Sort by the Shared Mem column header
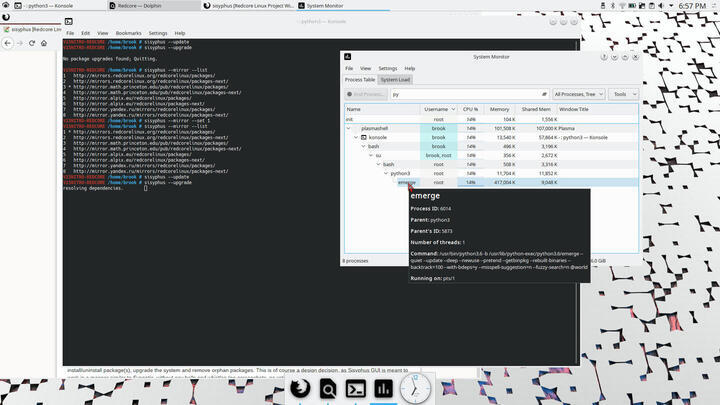This screenshot has width=720, height=405. tap(536, 109)
